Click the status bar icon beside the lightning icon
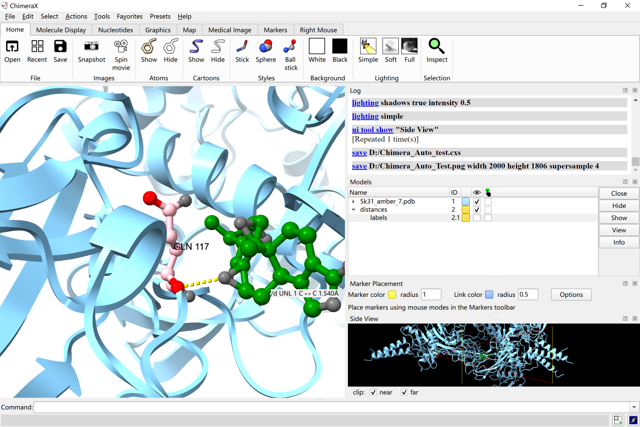The height and width of the screenshot is (427, 640). 618,420
